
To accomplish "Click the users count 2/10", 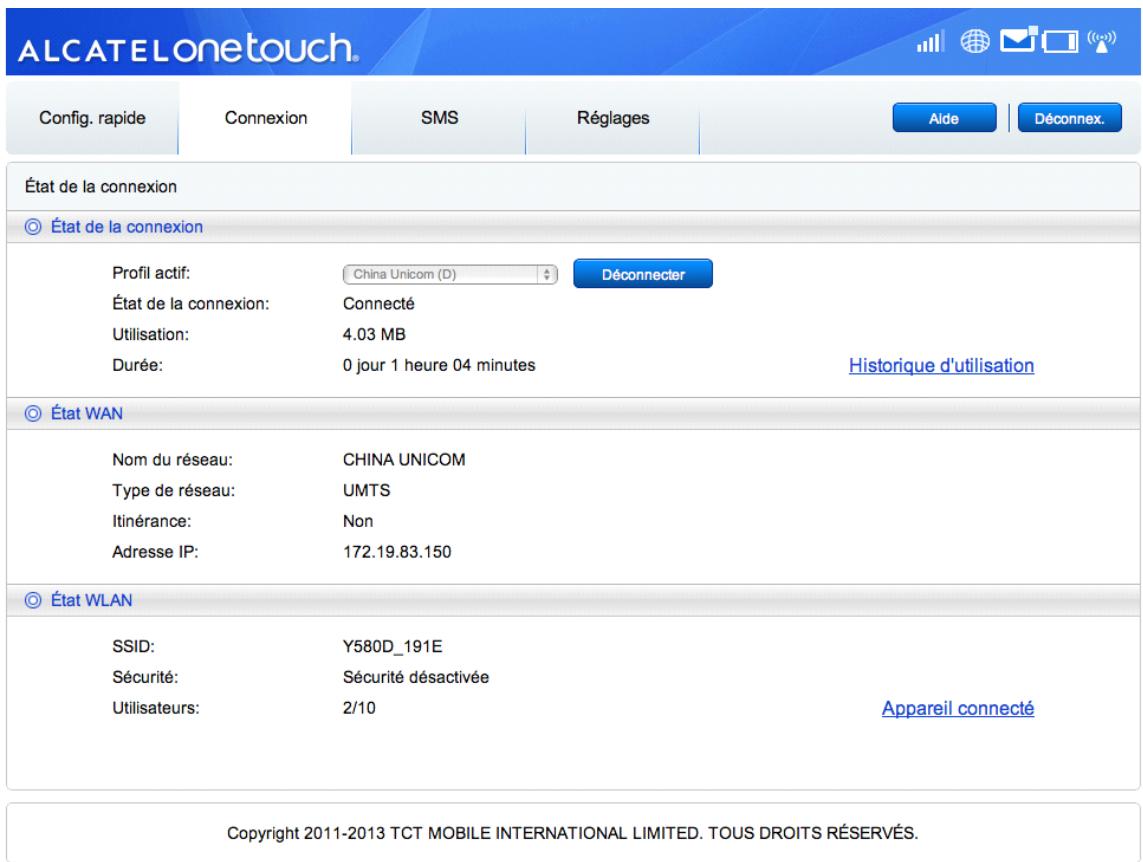I will pos(359,708).
